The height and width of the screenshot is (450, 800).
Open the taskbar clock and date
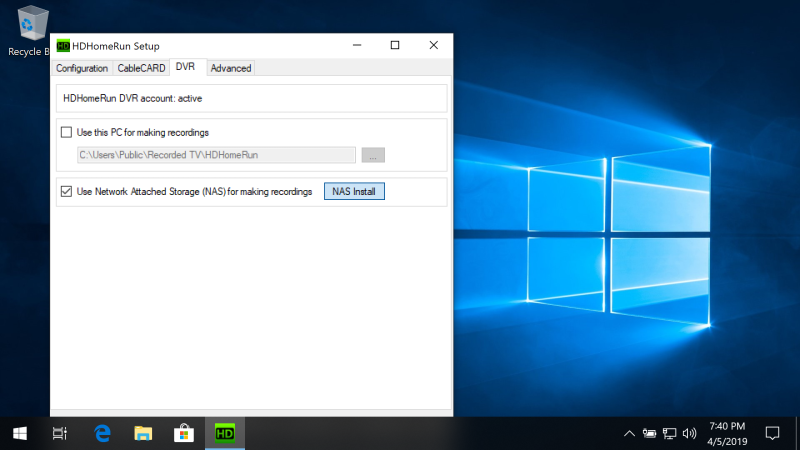click(727, 434)
